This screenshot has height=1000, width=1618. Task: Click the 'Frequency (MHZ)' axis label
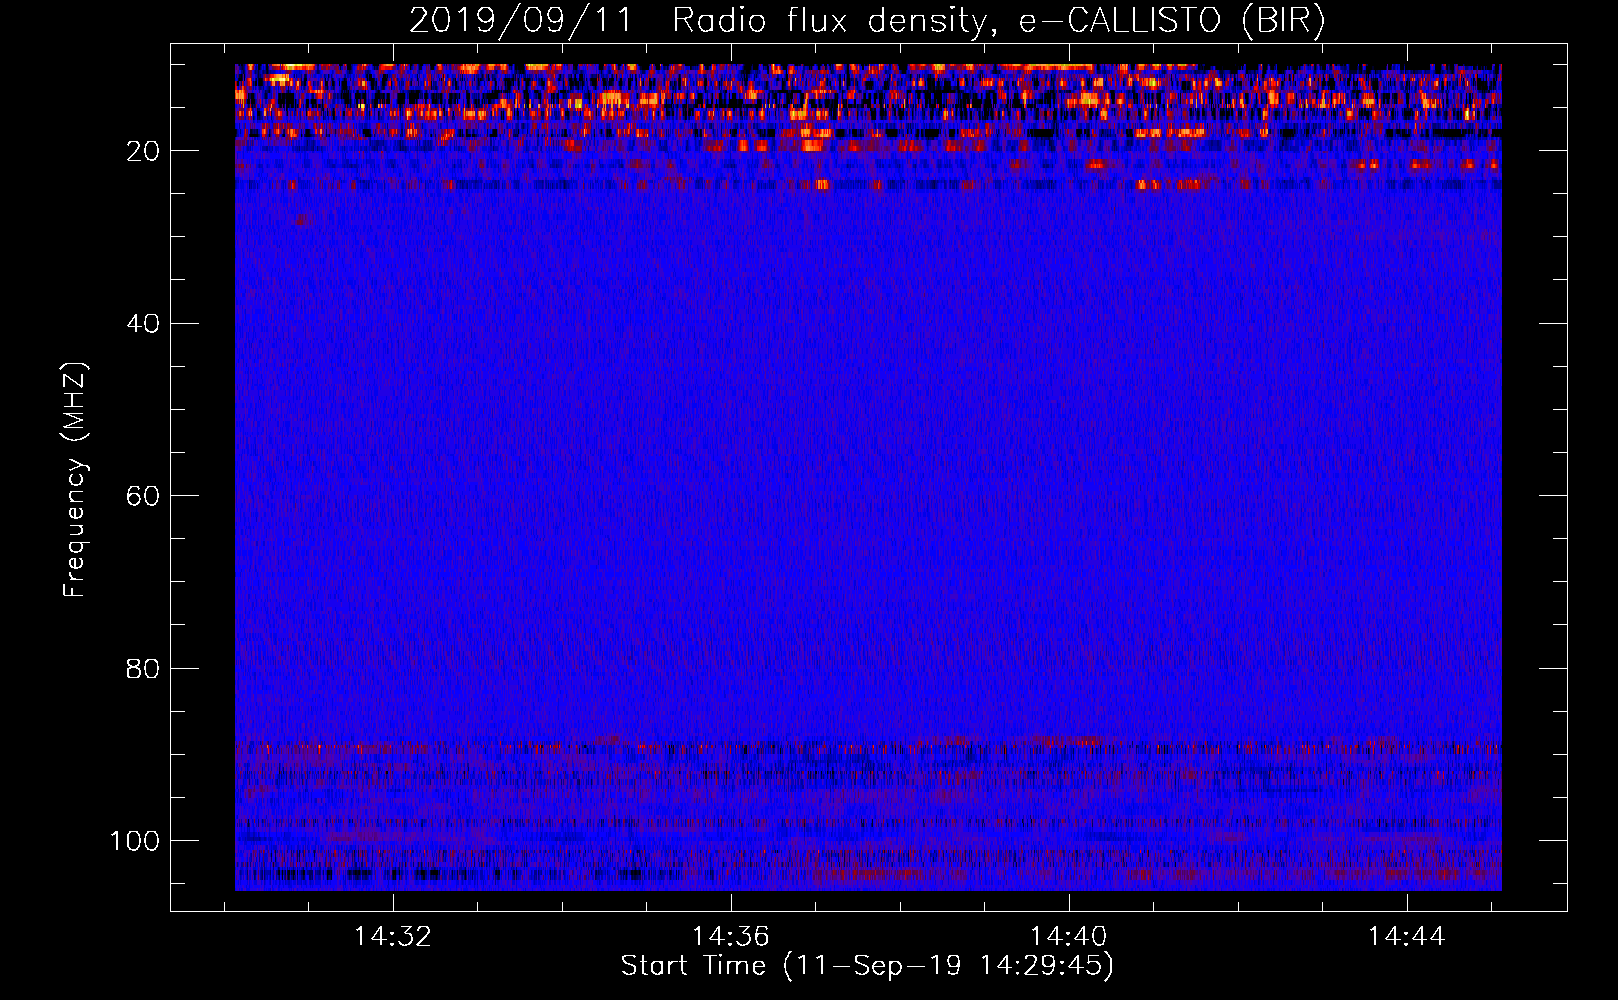[x=75, y=480]
